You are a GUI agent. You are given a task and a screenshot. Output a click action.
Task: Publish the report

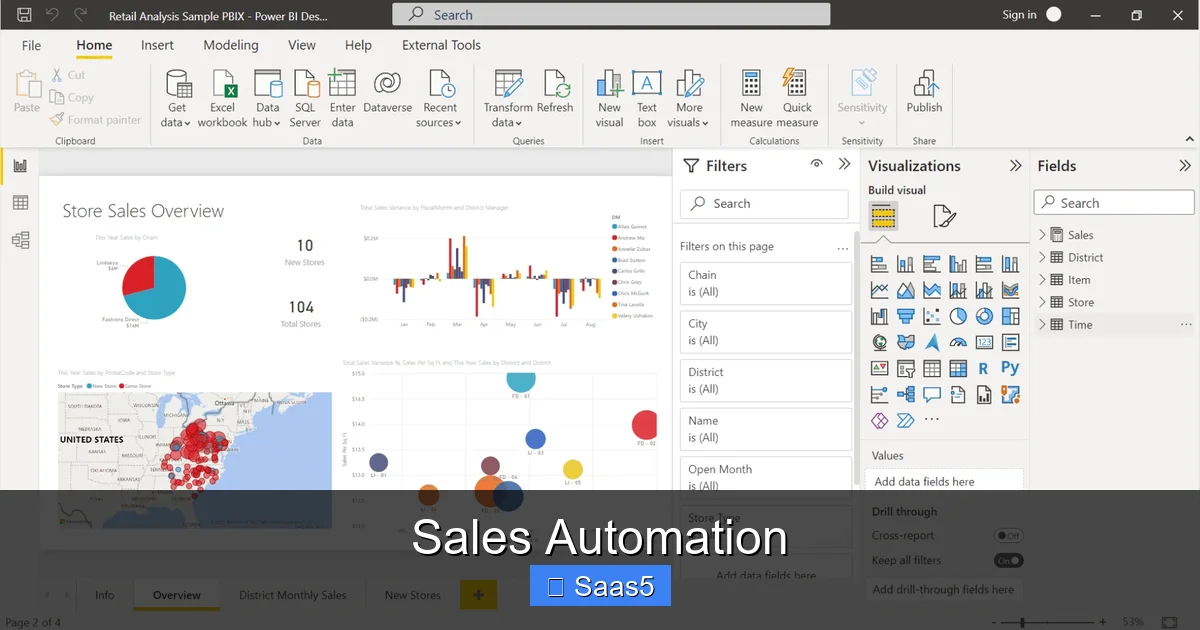[x=924, y=92]
